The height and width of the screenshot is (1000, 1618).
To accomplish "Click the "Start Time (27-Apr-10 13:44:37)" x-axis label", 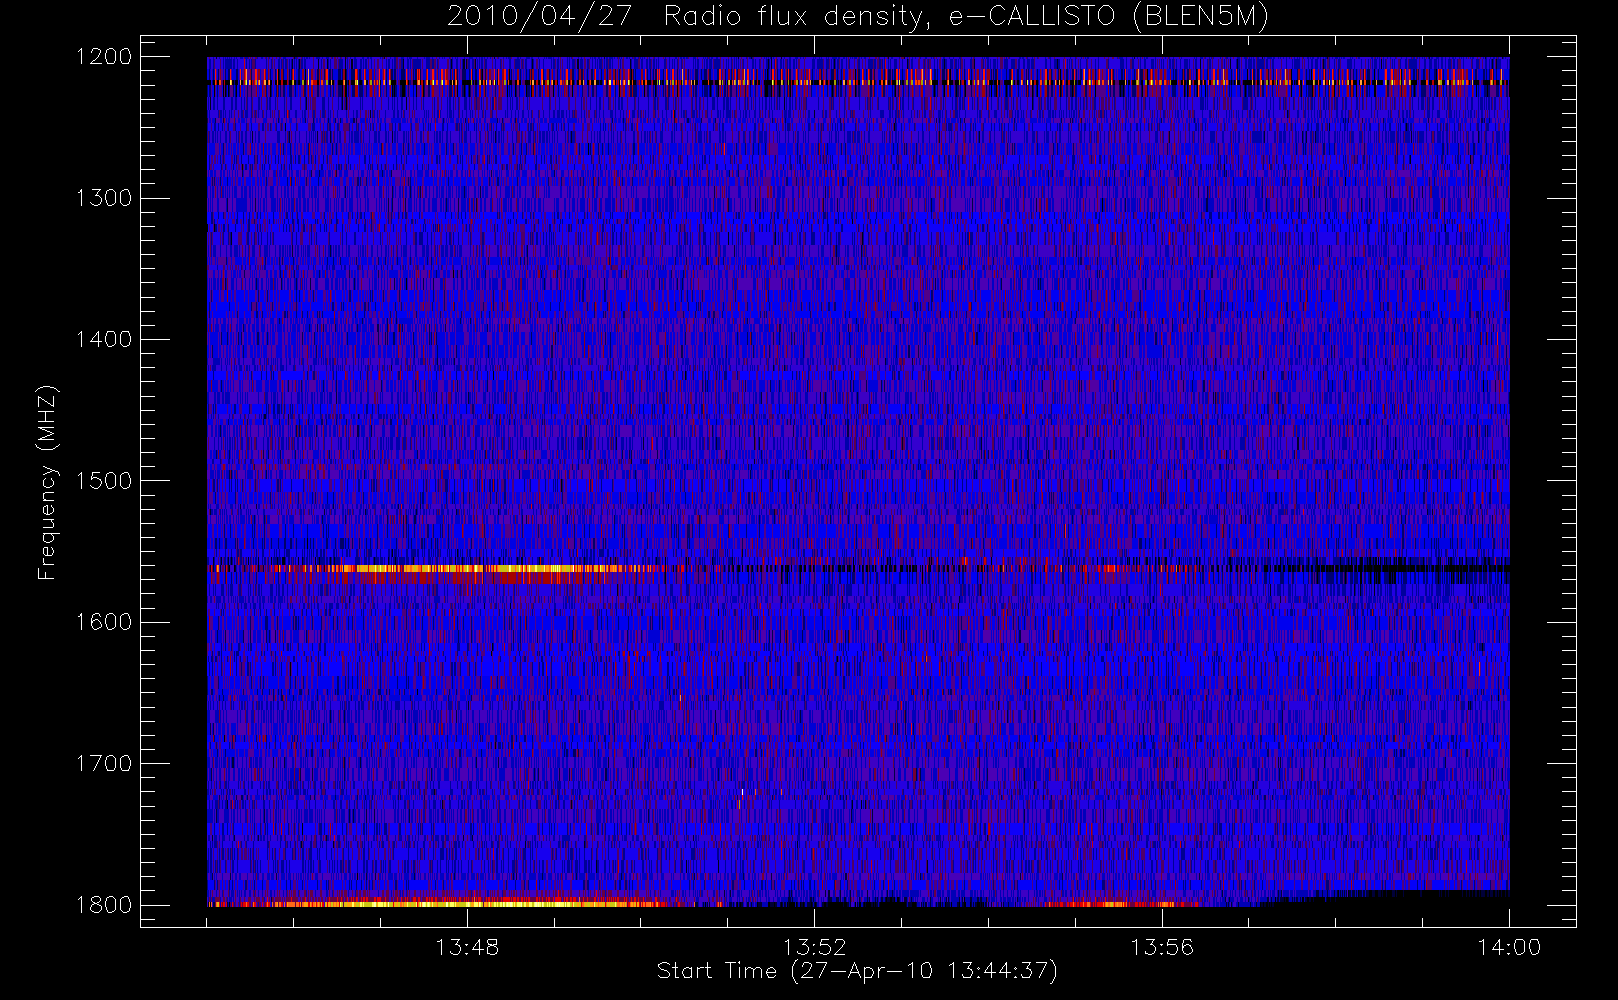I will (857, 971).
